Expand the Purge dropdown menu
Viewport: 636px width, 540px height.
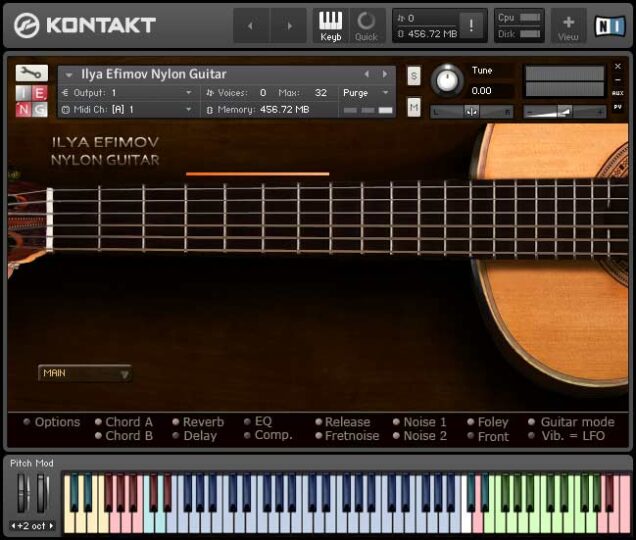tap(366, 93)
